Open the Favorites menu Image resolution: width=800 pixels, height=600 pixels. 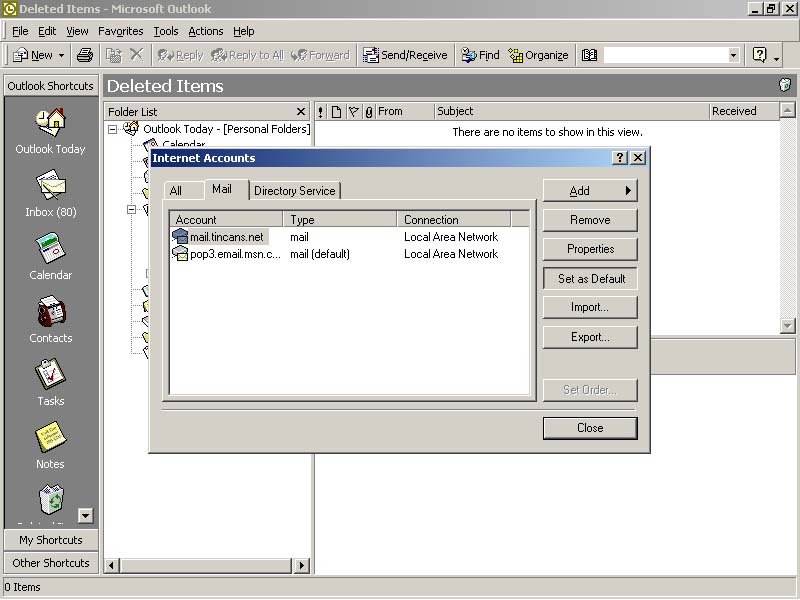tap(120, 31)
